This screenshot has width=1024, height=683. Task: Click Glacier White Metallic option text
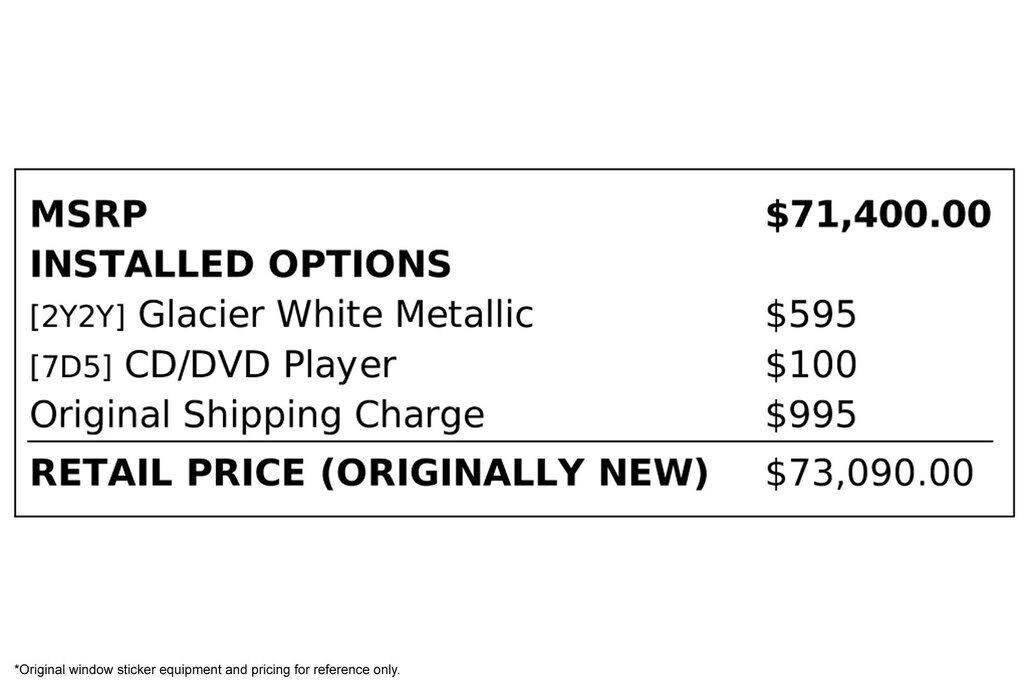point(336,313)
